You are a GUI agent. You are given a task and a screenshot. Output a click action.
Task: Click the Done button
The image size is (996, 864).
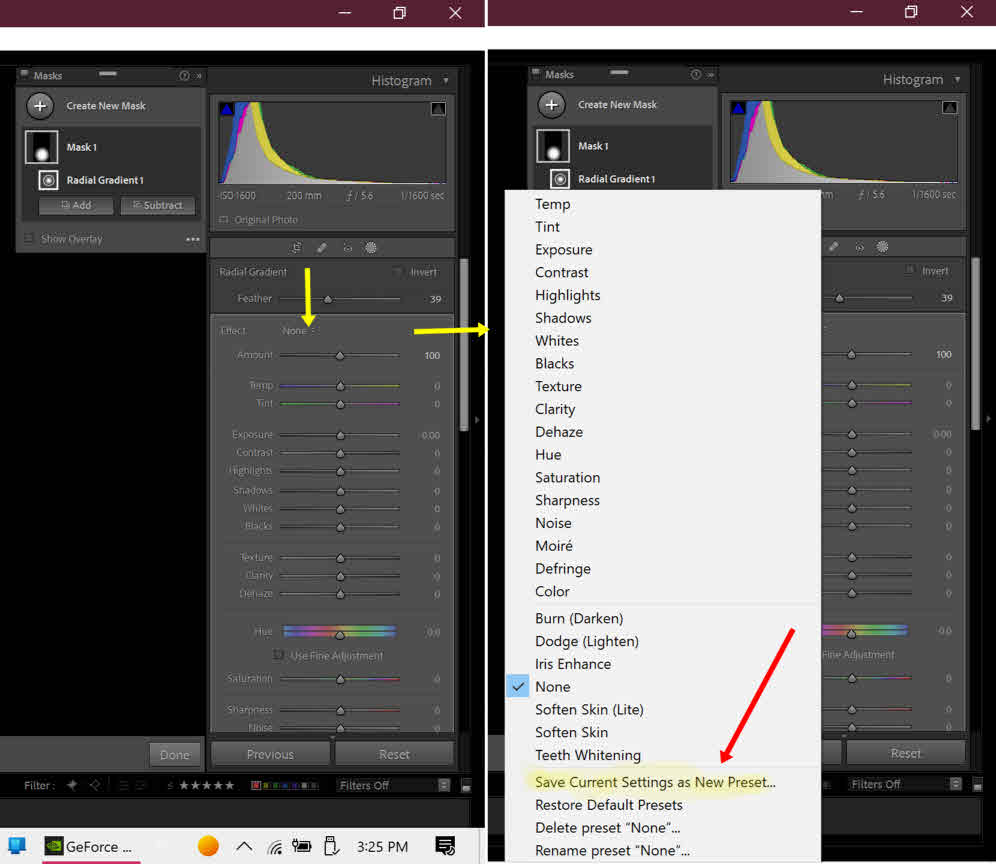[174, 754]
